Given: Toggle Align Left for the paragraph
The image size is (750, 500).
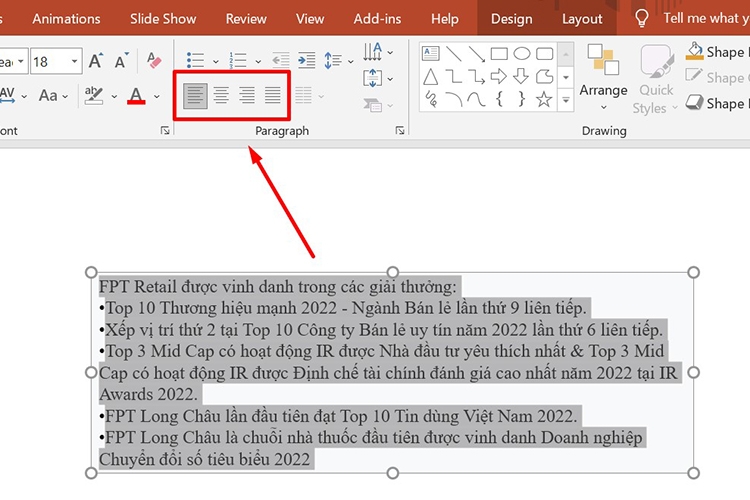Looking at the screenshot, I should point(195,96).
